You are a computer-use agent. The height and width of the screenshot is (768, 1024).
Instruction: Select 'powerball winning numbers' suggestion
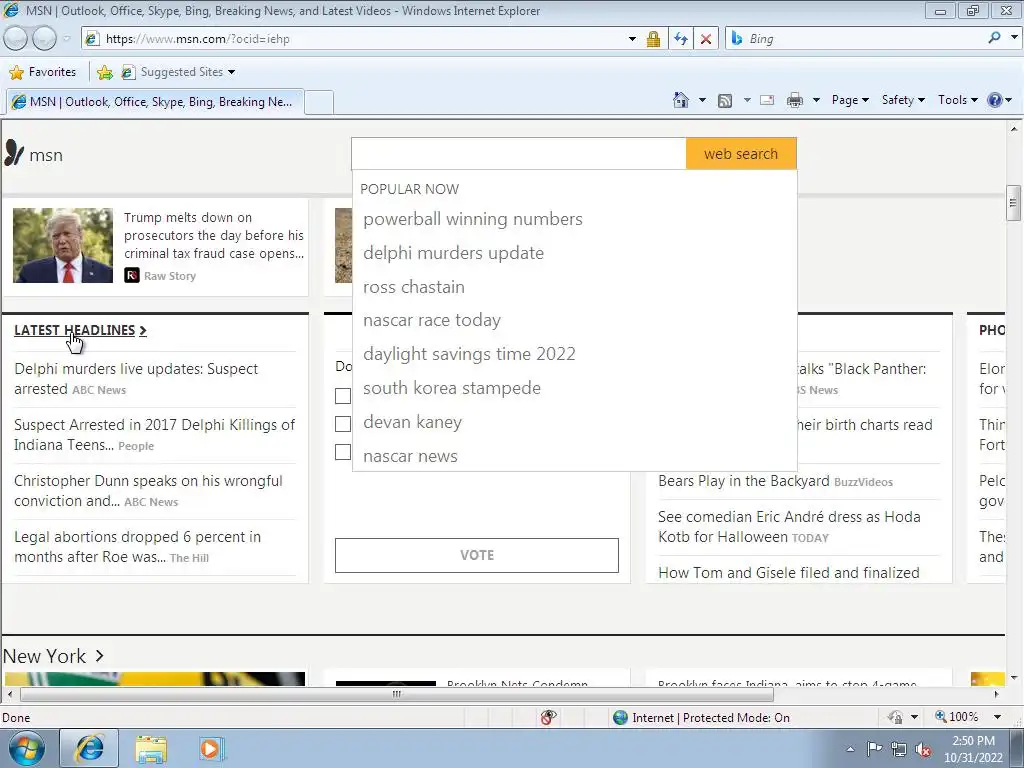click(473, 219)
